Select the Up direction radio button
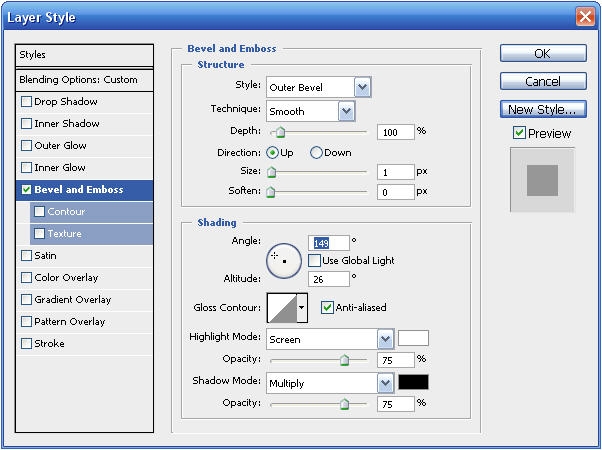Image resolution: width=602 pixels, height=450 pixels. coord(272,153)
